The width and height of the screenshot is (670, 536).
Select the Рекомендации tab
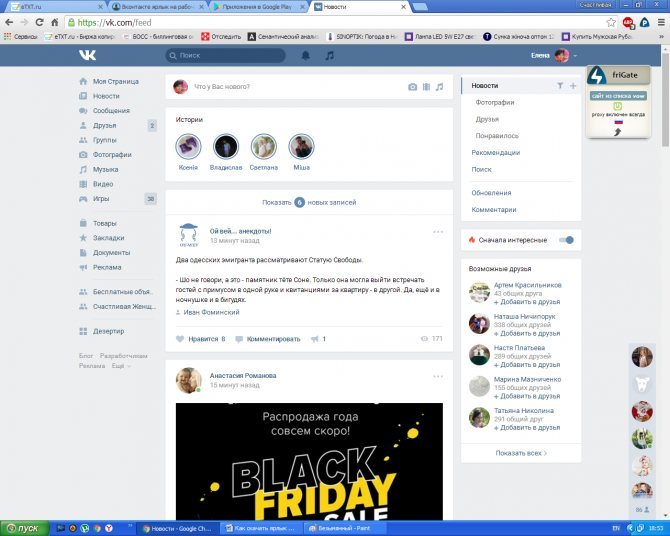(x=496, y=153)
